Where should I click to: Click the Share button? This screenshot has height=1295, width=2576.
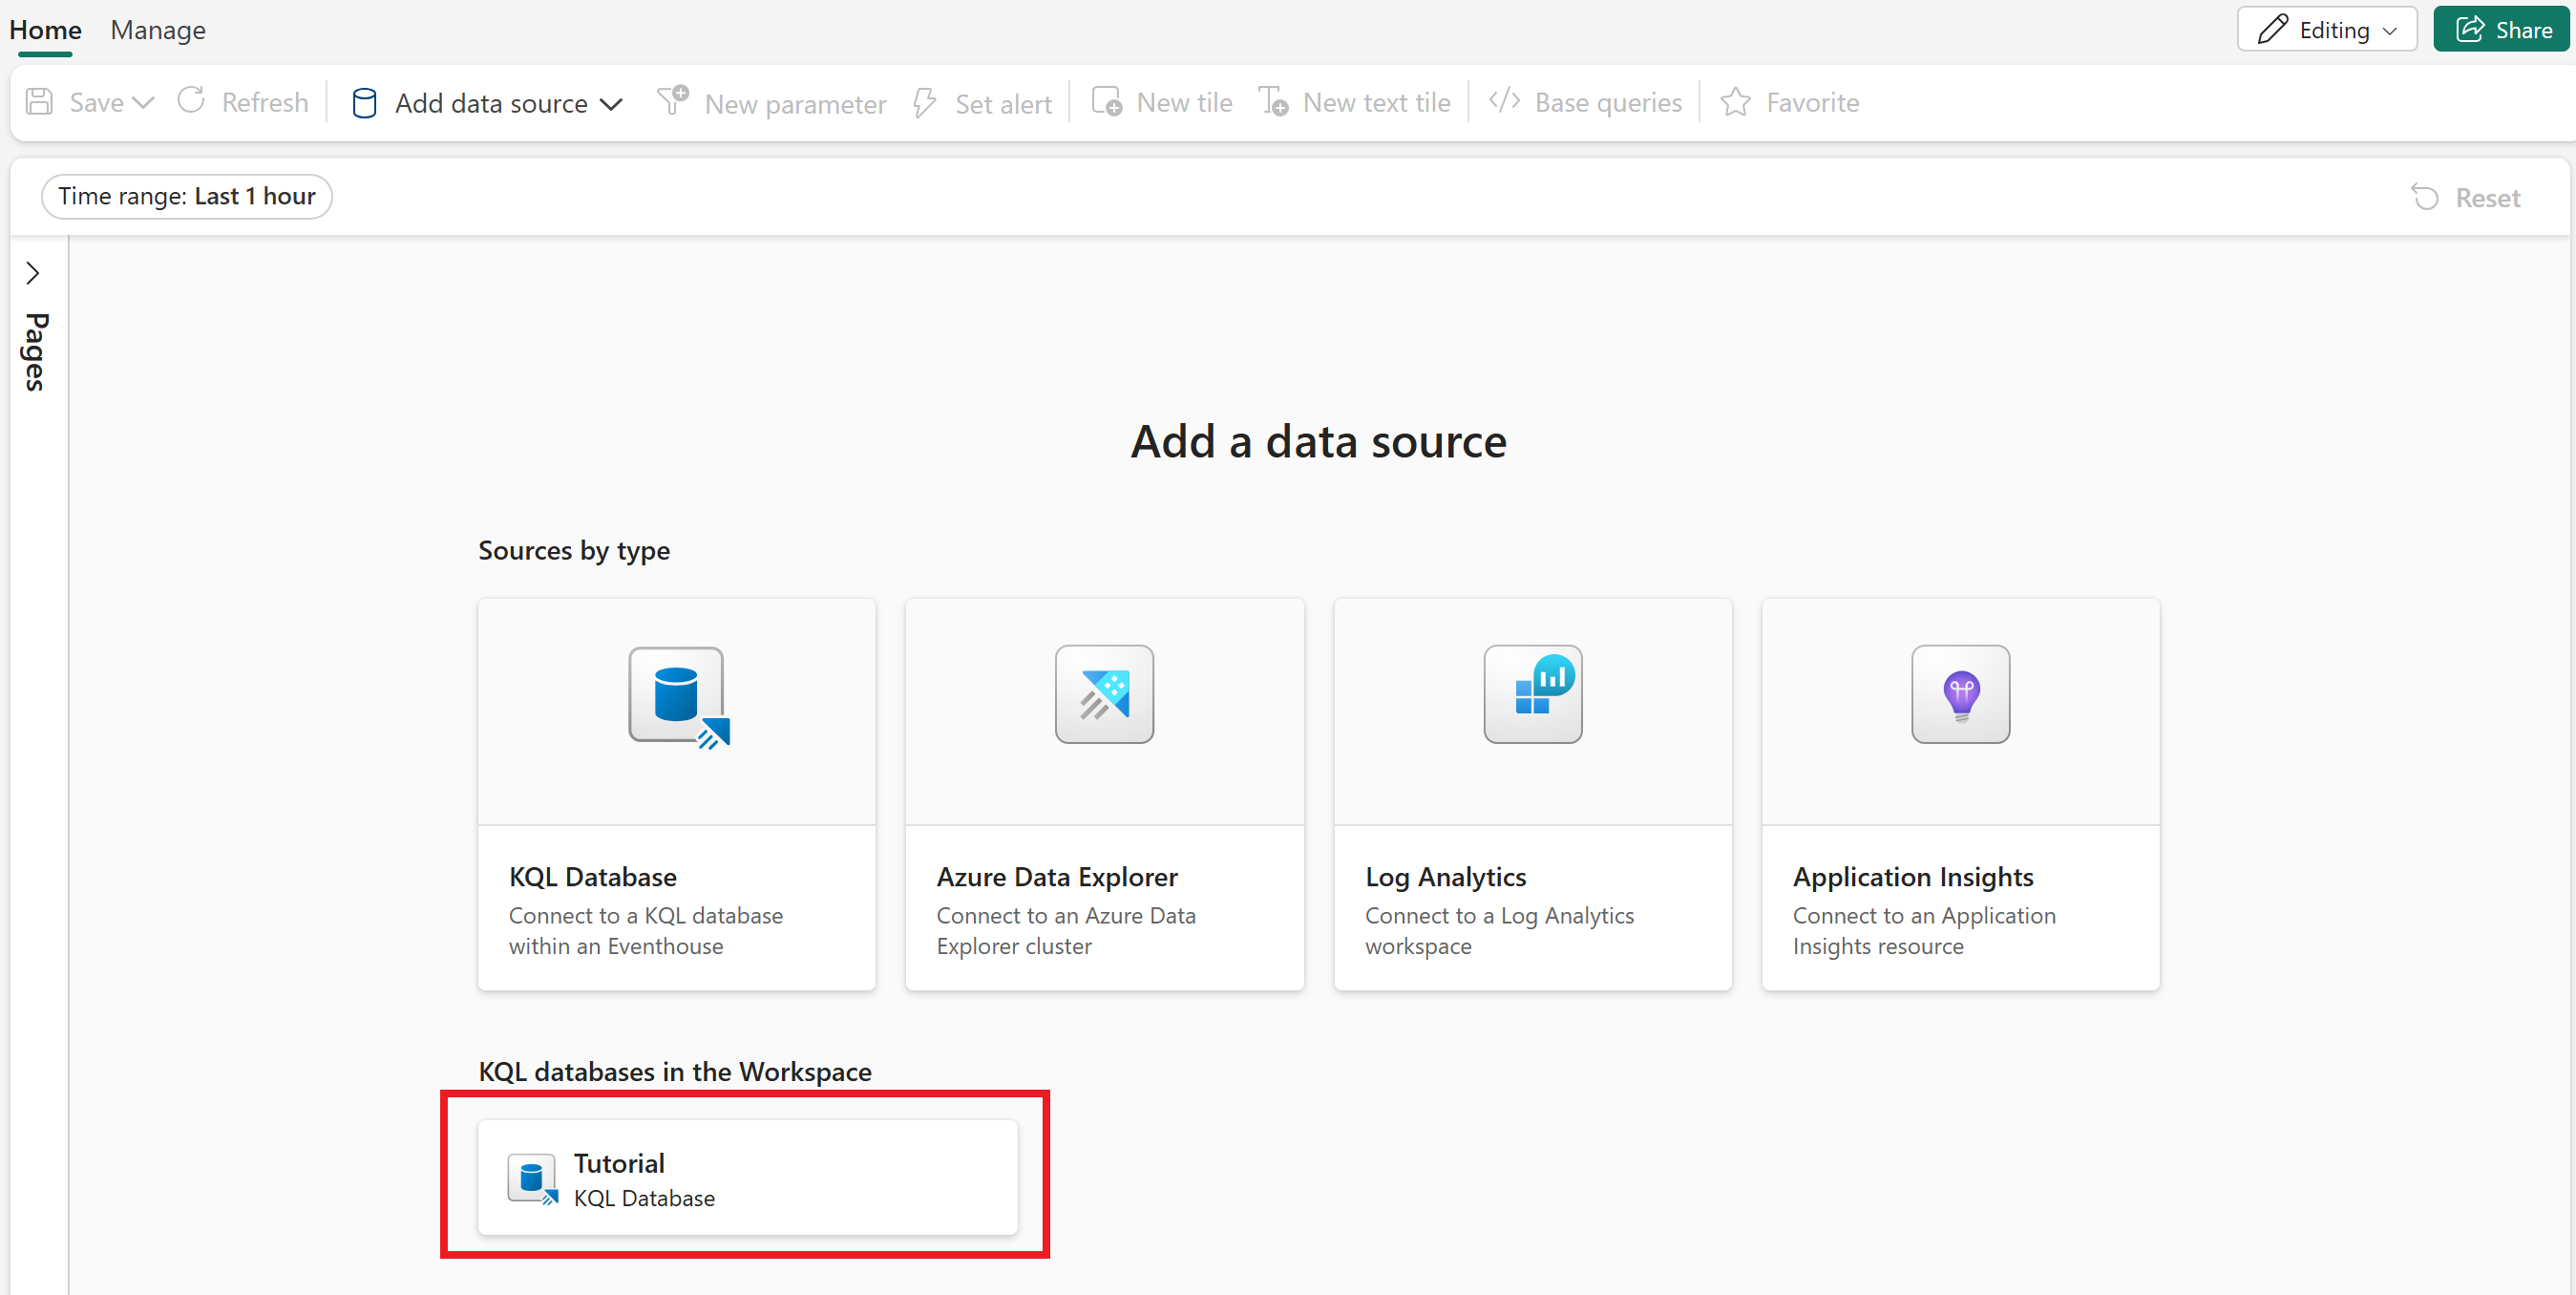pyautogui.click(x=2502, y=30)
